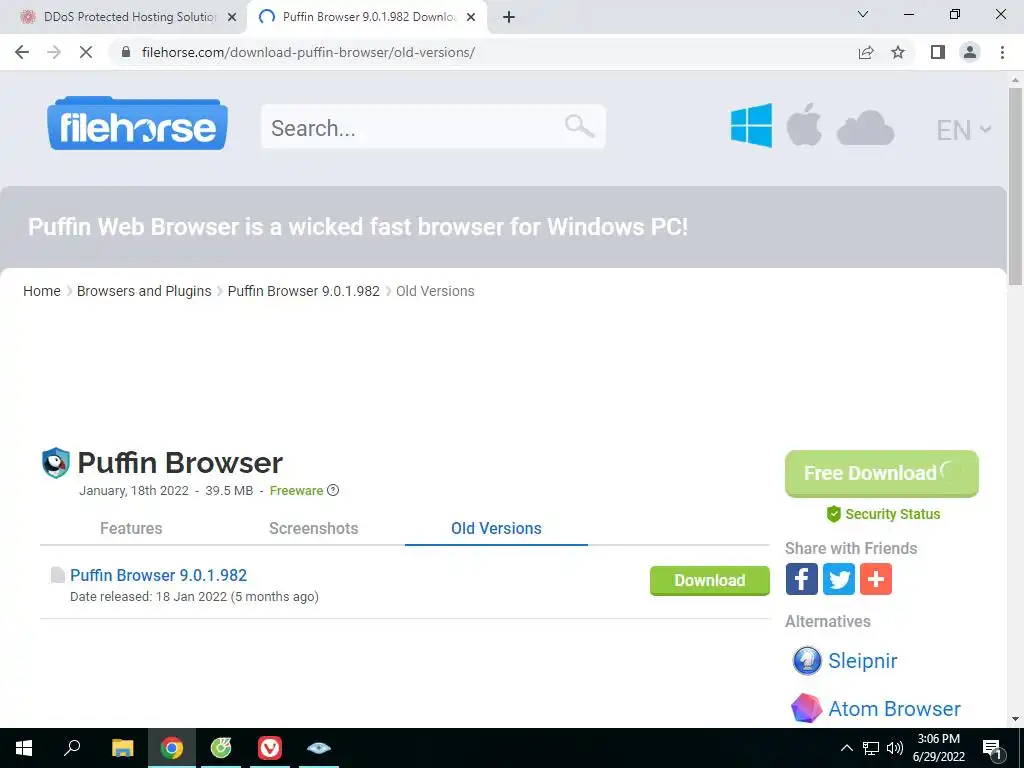This screenshot has height=768, width=1024.
Task: Click Puffin Browser 9.0.1.982 breadcrumb
Action: point(304,291)
